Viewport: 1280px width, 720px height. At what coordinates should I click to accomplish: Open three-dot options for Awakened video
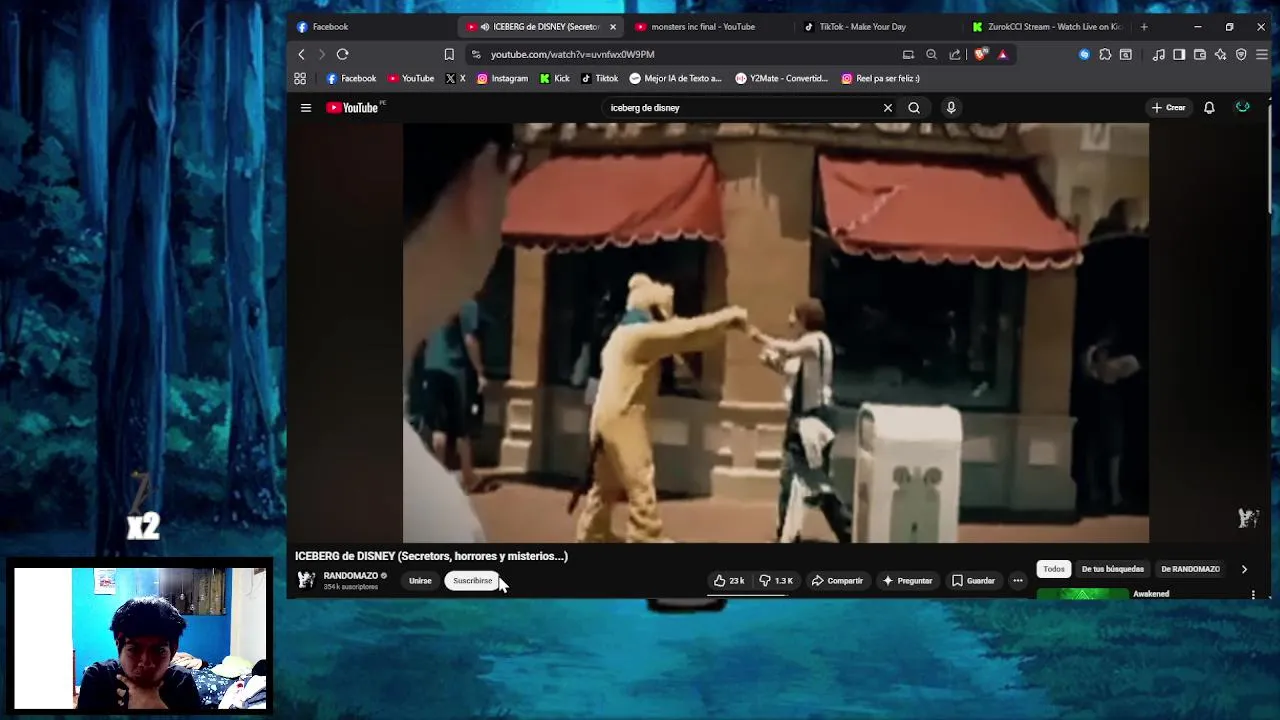tap(1253, 594)
